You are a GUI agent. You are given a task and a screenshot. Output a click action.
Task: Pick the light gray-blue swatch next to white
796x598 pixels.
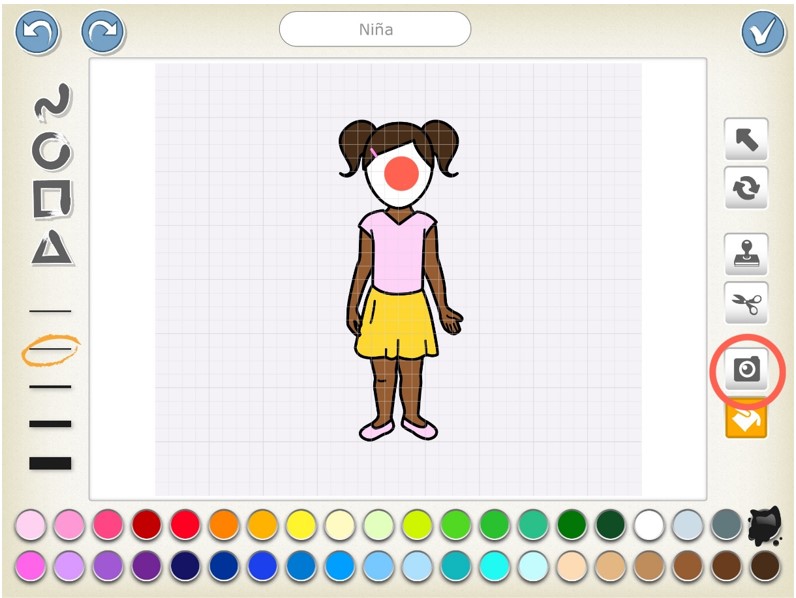pos(687,525)
